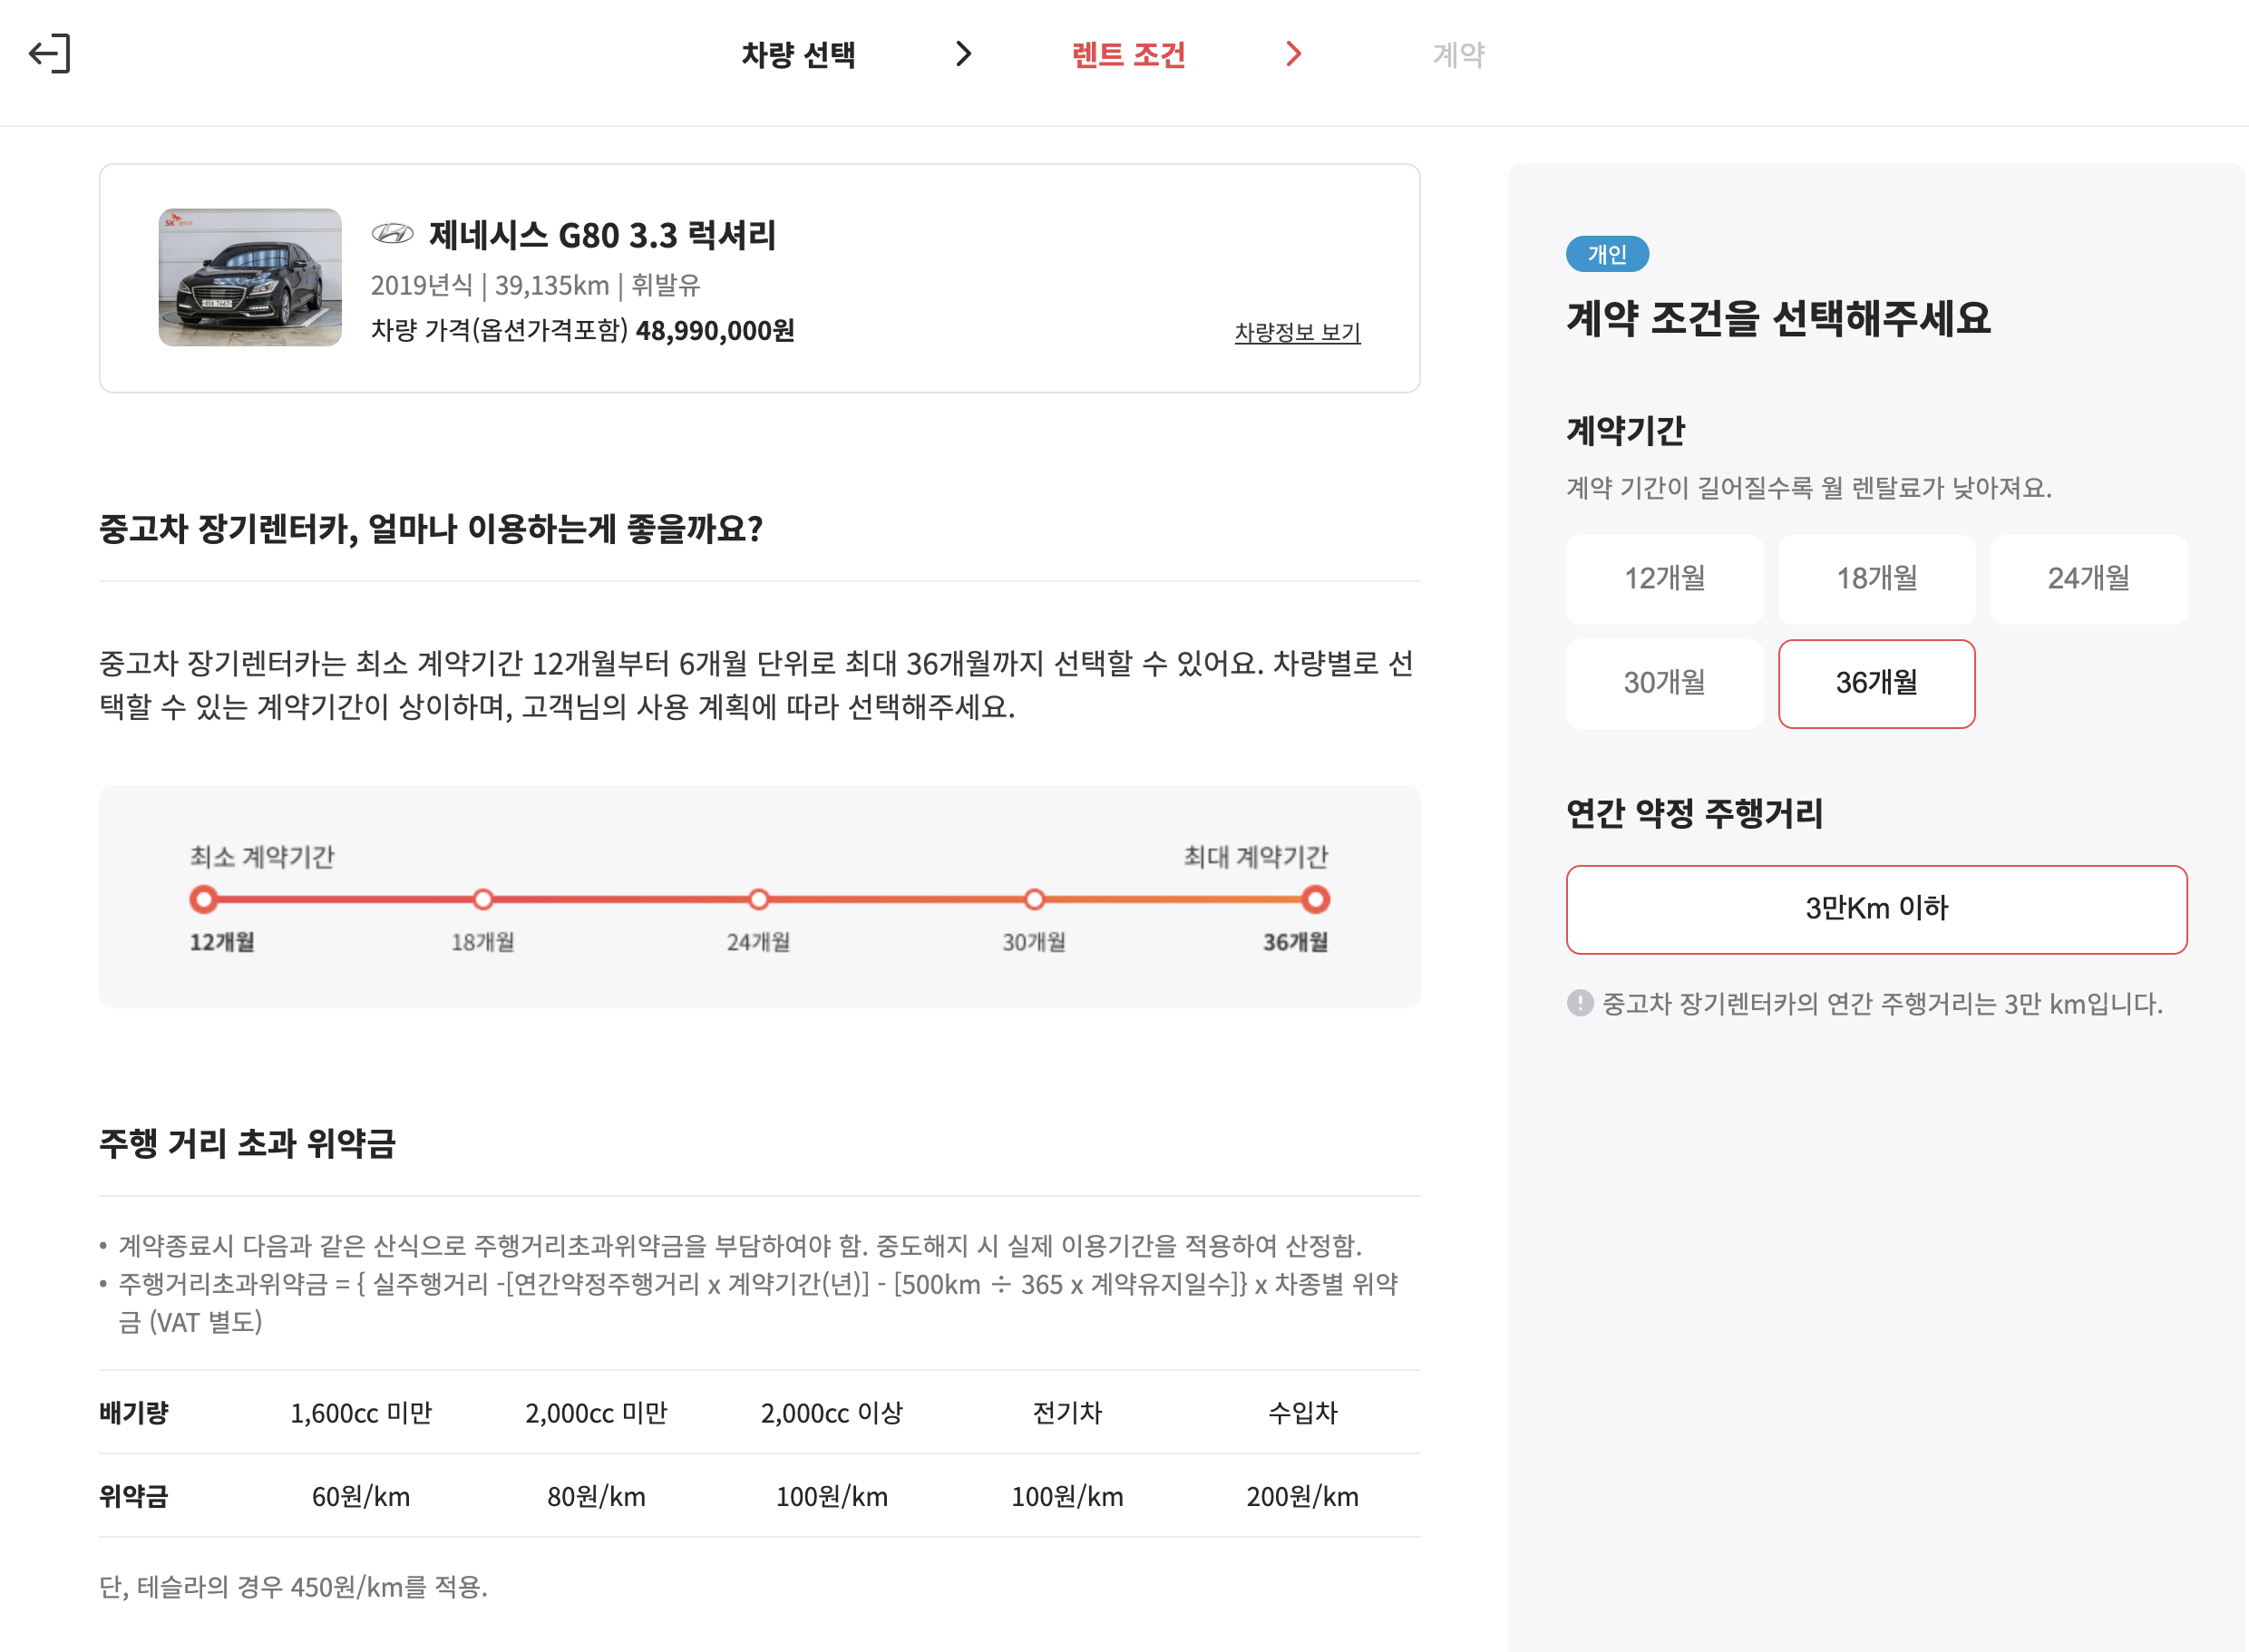Click the info exclamation icon near the mileage note
This screenshot has height=1652, width=2249.
pyautogui.click(x=1579, y=1003)
